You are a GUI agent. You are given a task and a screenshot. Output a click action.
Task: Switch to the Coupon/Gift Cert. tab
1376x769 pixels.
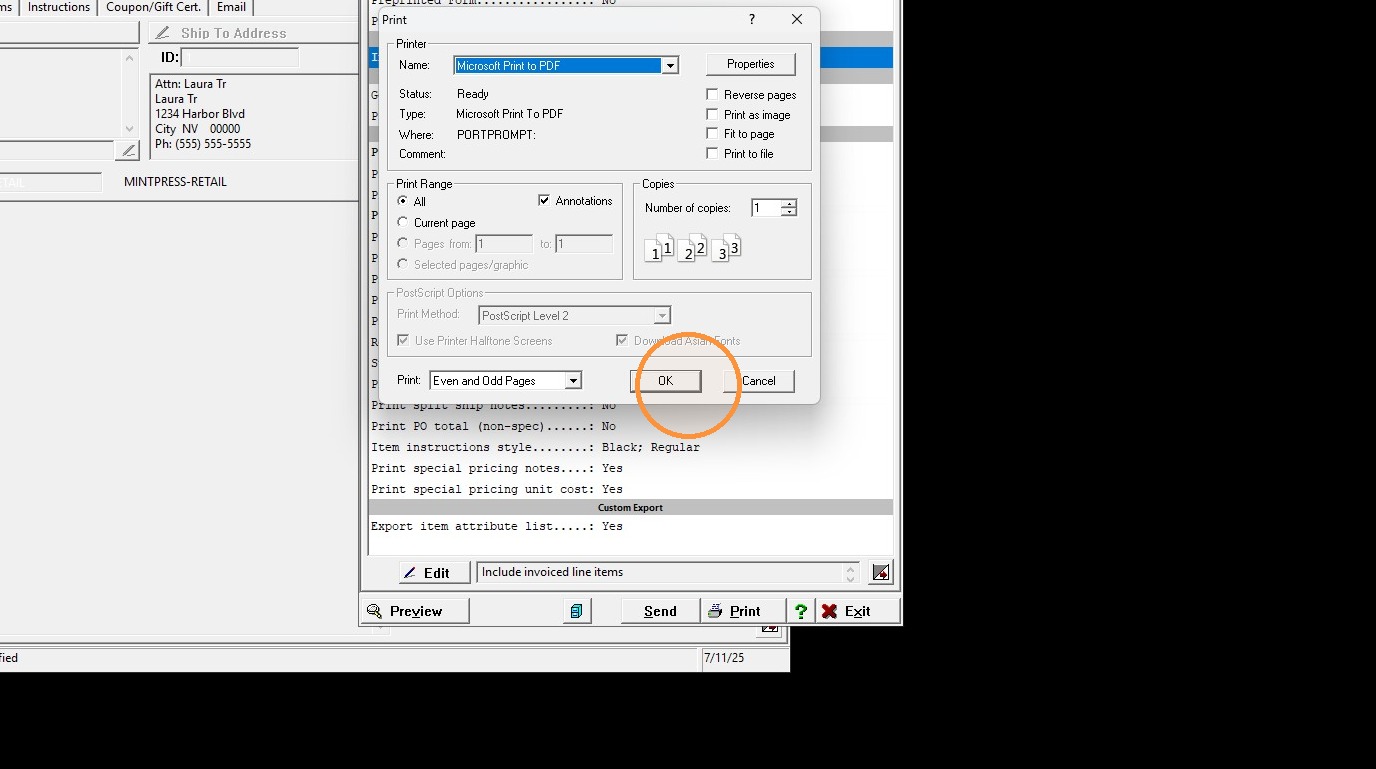[x=153, y=7]
